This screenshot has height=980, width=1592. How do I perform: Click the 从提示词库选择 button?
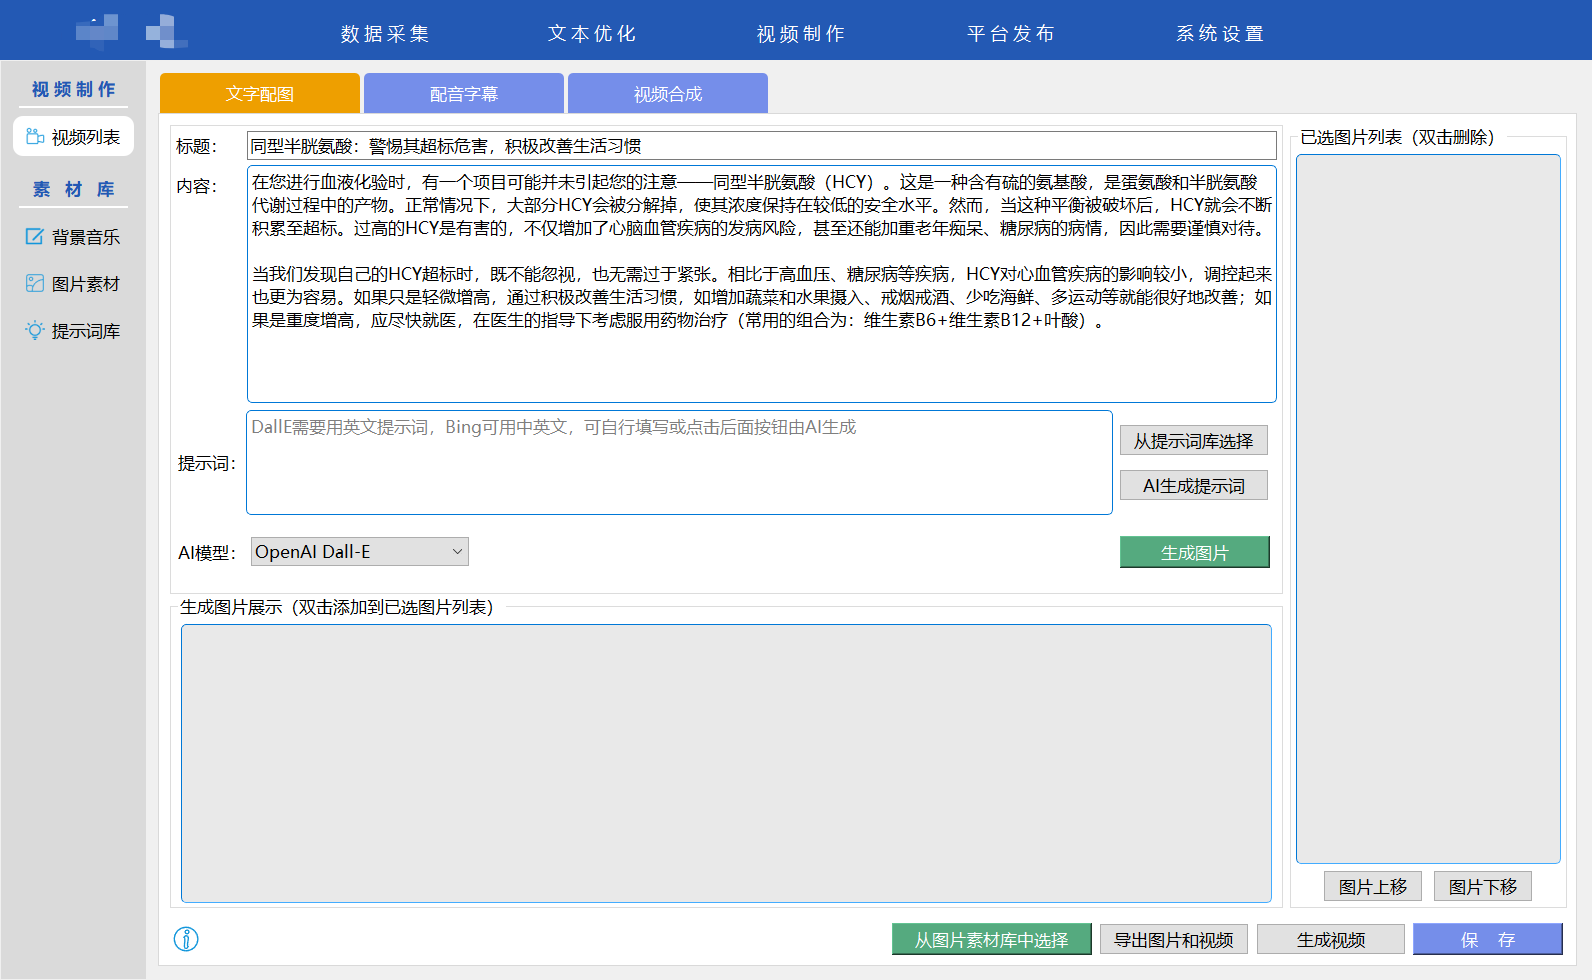[1194, 441]
